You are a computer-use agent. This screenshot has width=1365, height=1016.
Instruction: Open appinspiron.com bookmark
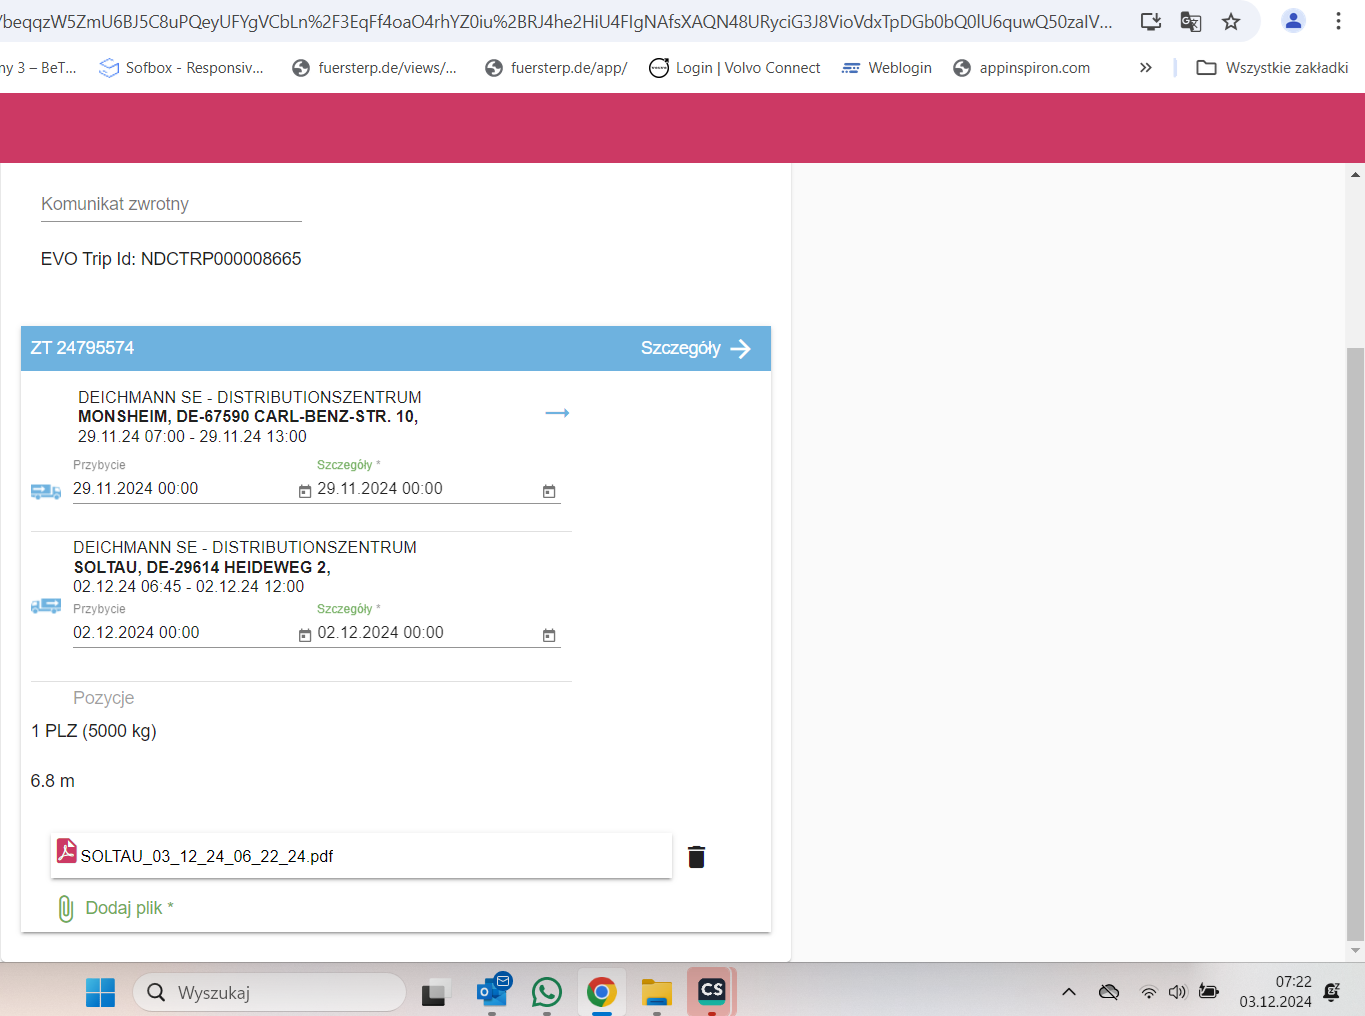click(x=1021, y=68)
